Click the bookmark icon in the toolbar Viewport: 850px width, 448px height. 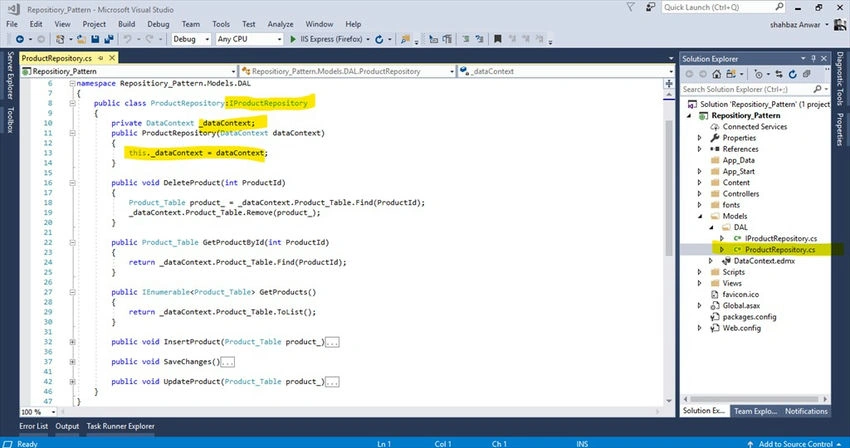coord(497,39)
